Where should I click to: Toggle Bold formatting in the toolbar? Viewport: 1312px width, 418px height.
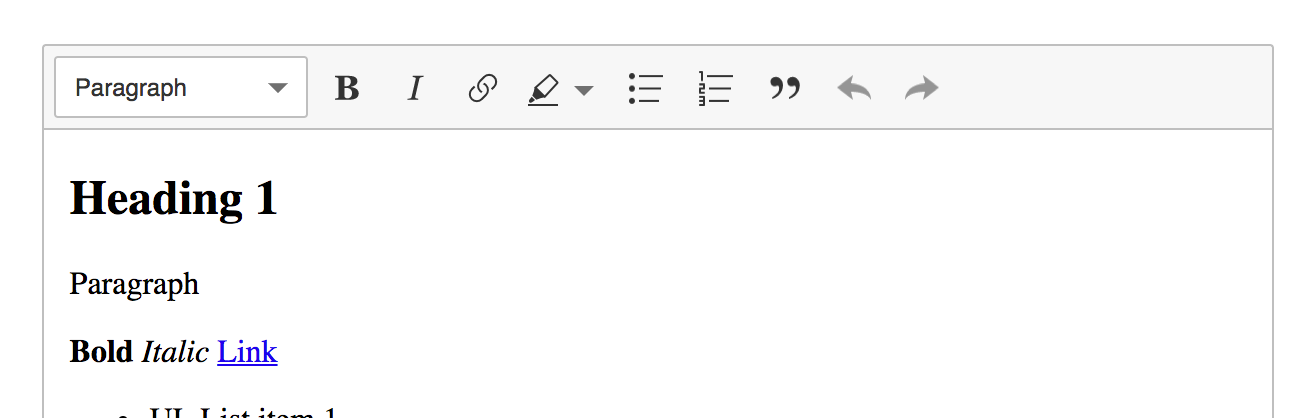click(347, 88)
